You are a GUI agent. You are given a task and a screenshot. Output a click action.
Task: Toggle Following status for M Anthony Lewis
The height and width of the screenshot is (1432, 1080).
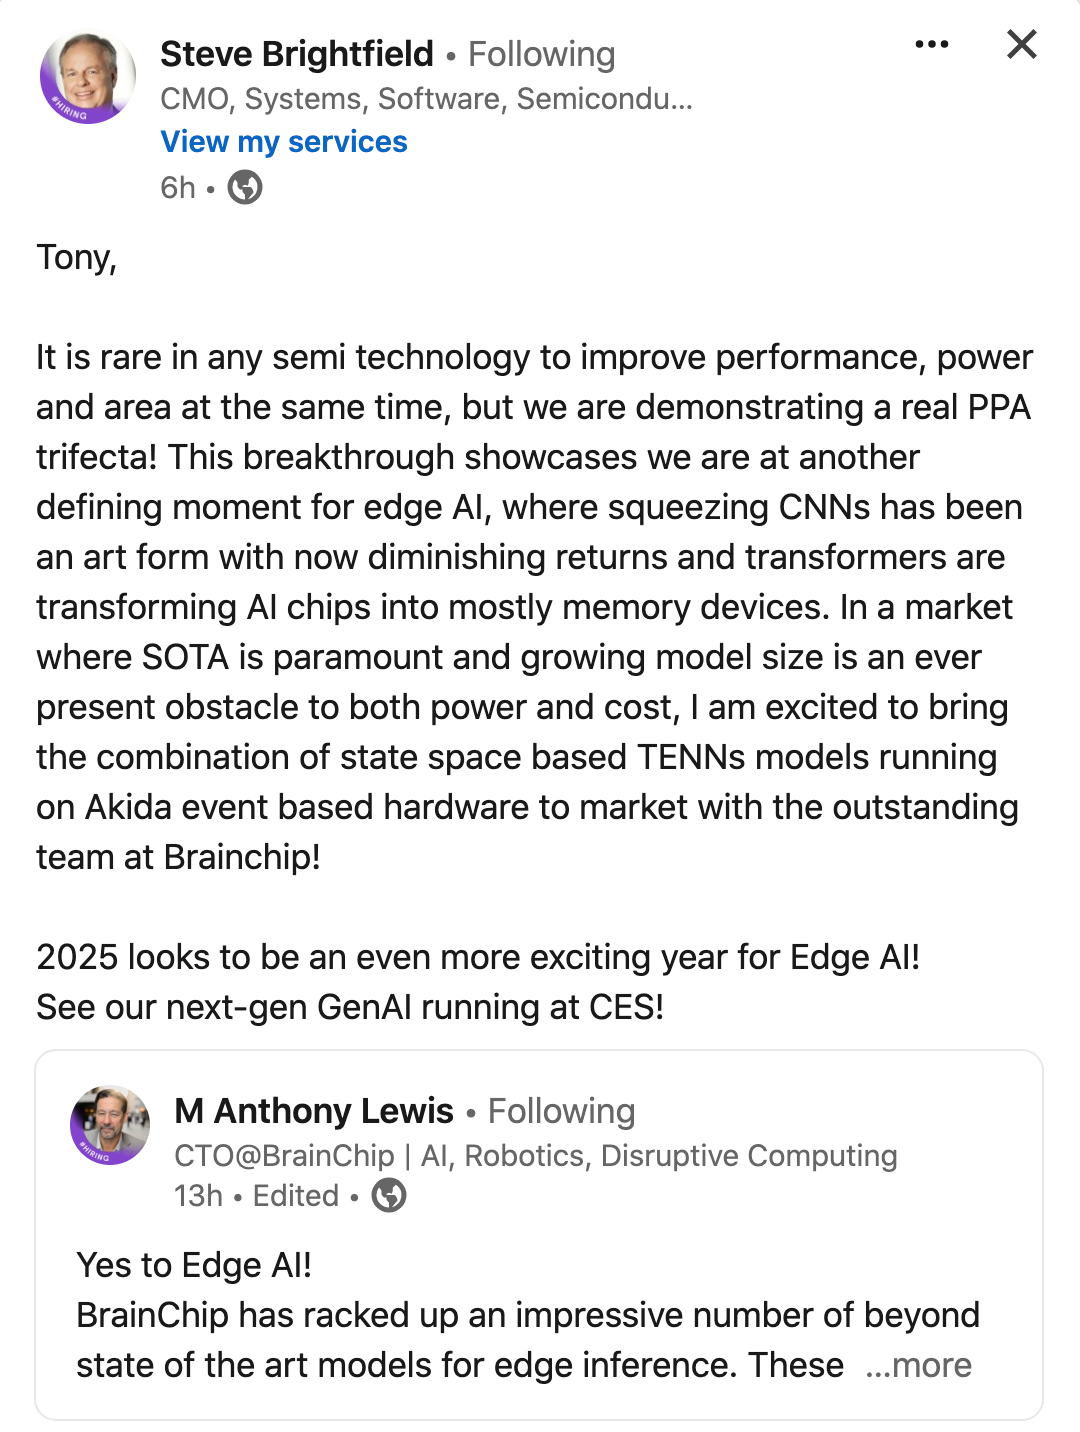(x=561, y=1111)
